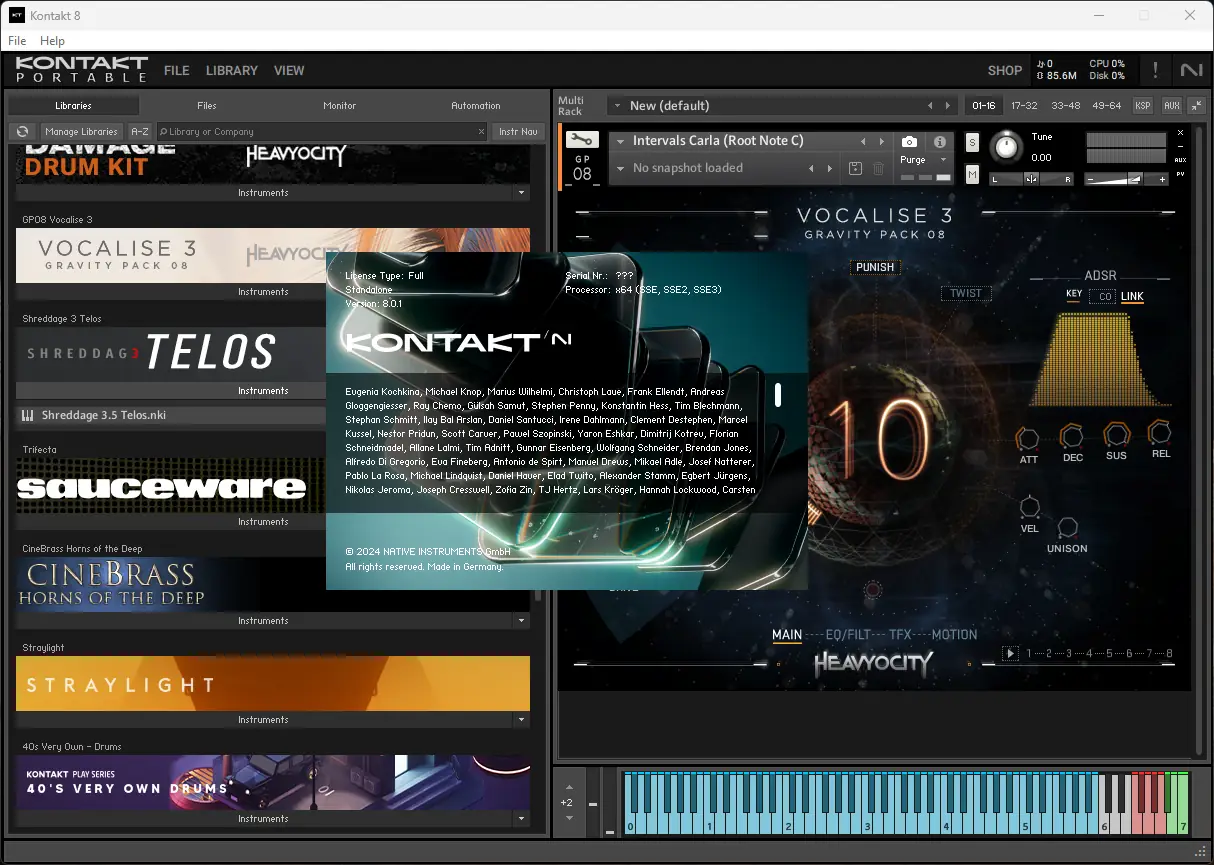Image resolution: width=1214 pixels, height=865 pixels.
Task: Click the exclamation alert icon in header
Action: click(1156, 70)
